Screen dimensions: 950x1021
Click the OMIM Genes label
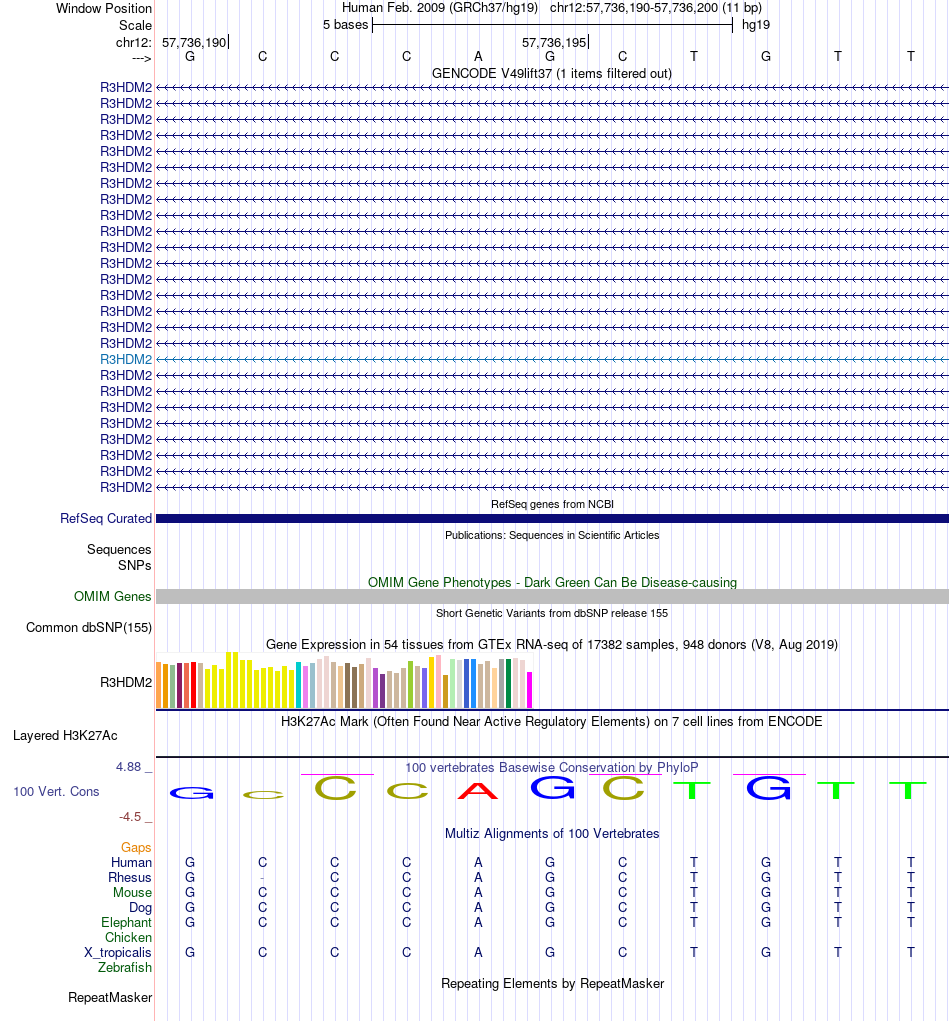[x=113, y=596]
